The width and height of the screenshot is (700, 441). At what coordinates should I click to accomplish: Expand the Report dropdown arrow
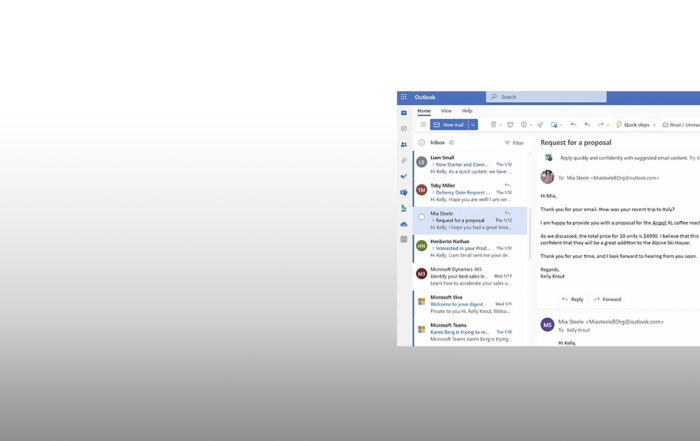pos(531,125)
